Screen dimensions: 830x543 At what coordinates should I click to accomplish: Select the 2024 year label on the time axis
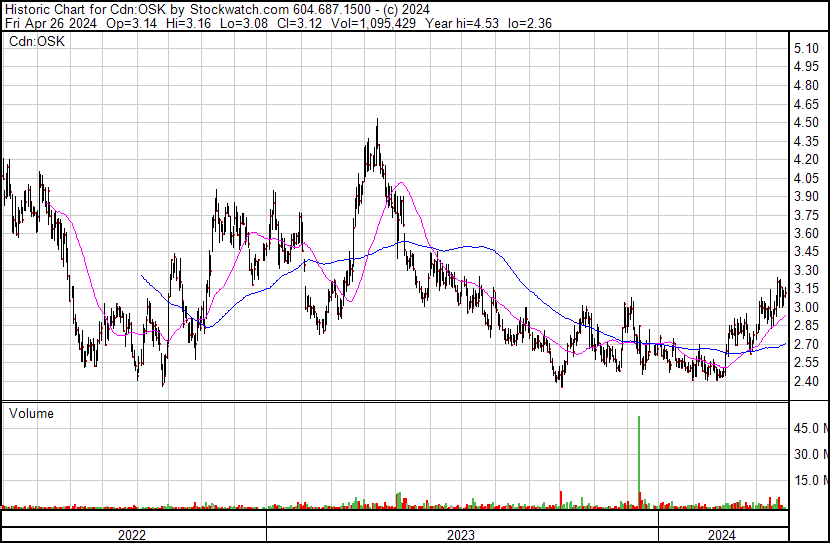[721, 535]
